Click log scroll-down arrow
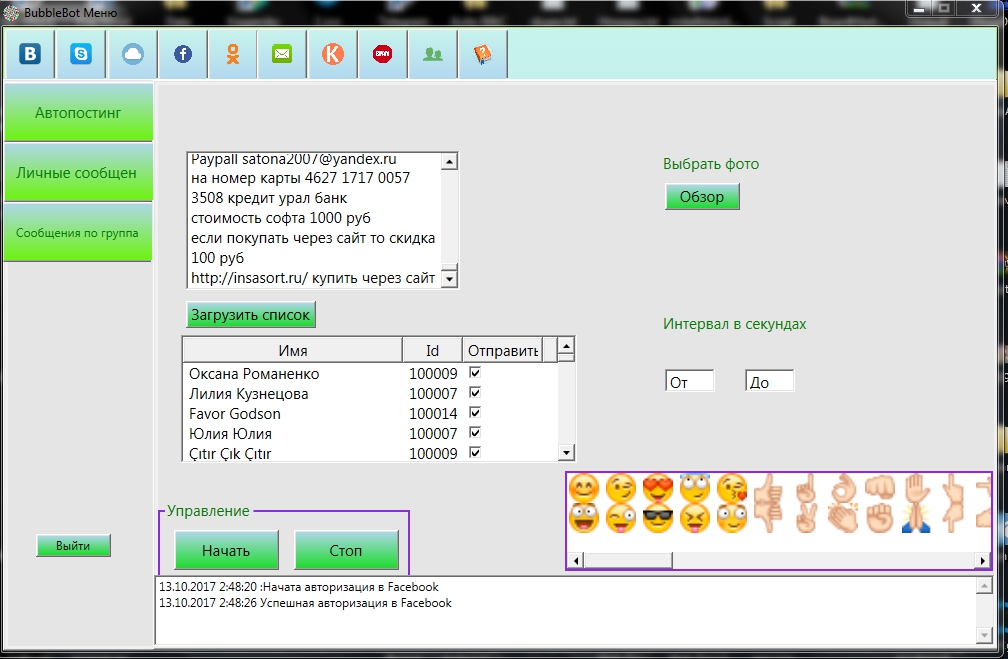The image size is (1008, 659). (x=984, y=635)
